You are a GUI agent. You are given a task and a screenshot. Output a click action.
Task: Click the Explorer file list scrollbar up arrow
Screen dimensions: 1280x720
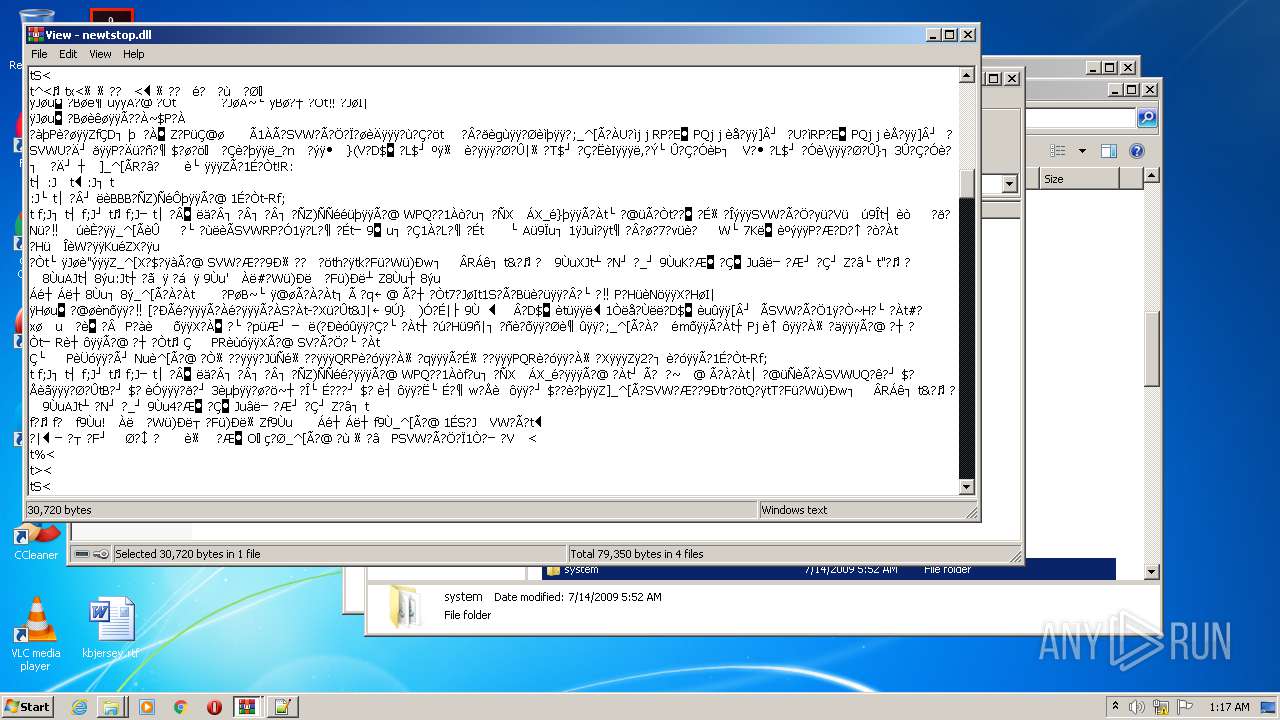pyautogui.click(x=1152, y=177)
